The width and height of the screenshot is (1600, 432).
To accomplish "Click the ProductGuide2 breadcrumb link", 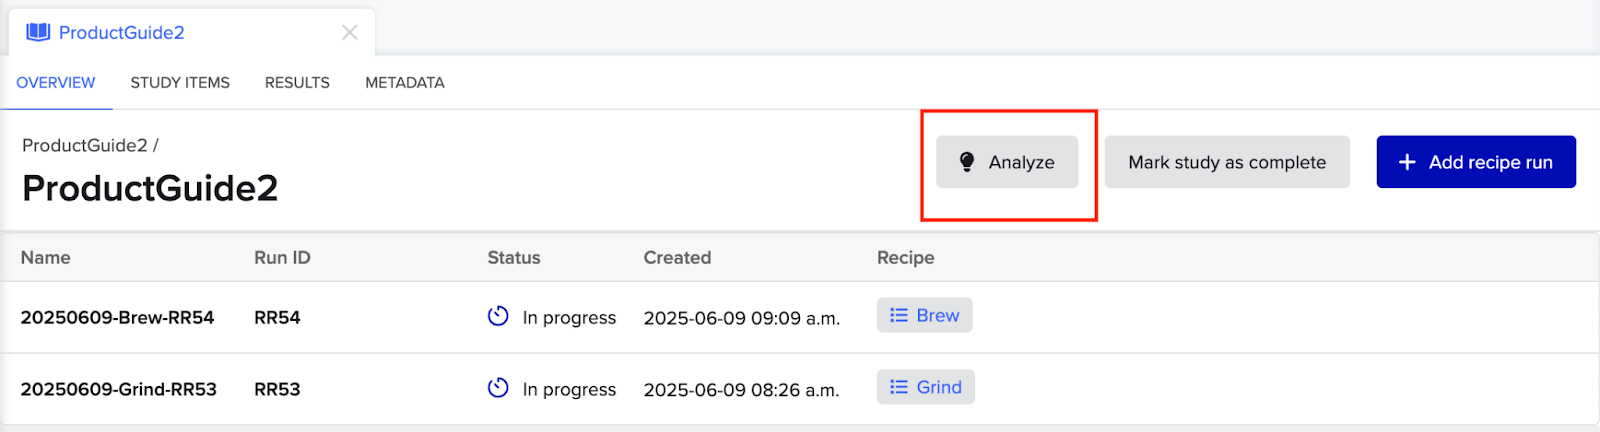I will click(85, 146).
